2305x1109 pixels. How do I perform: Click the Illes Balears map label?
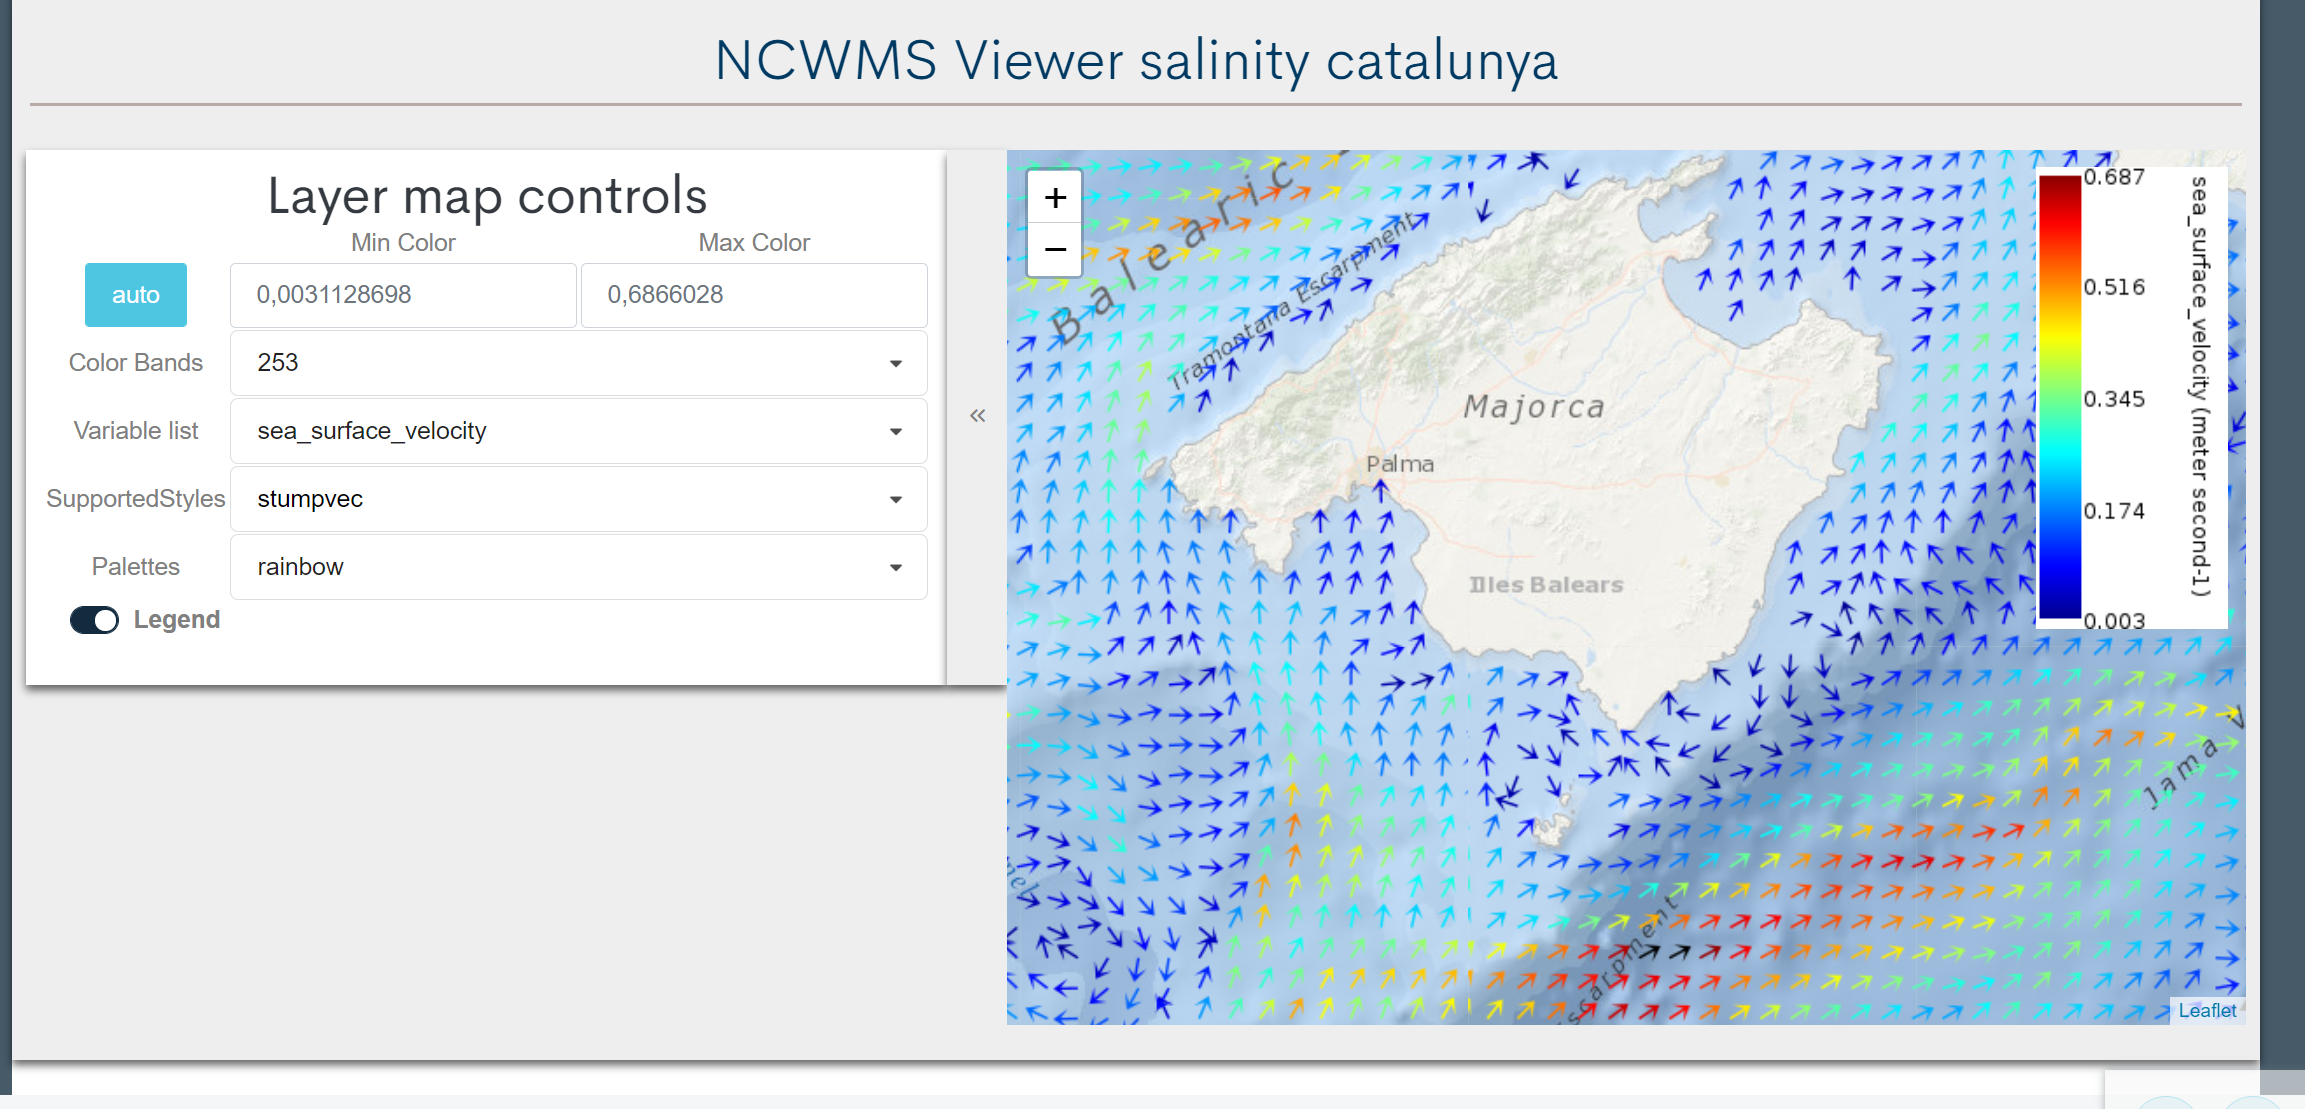1546,585
